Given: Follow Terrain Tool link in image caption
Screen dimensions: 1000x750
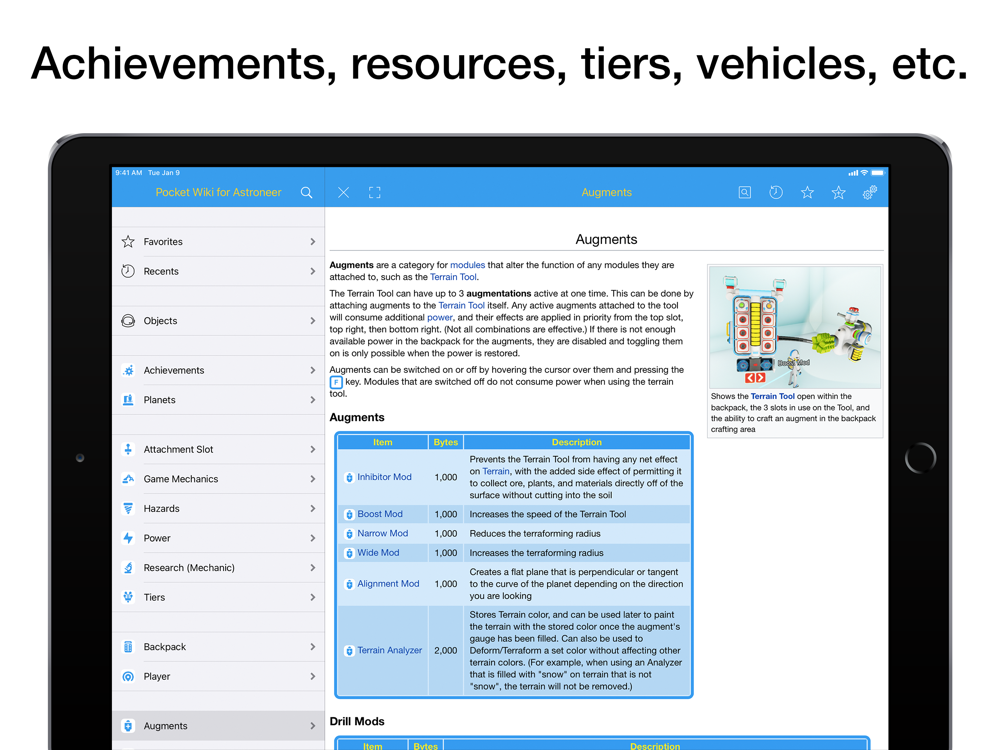Looking at the screenshot, I should [x=772, y=396].
